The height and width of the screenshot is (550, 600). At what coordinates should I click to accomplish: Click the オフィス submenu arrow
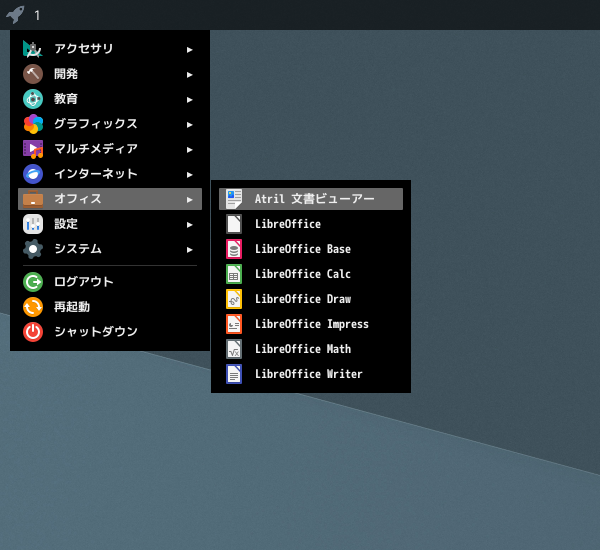pos(189,200)
